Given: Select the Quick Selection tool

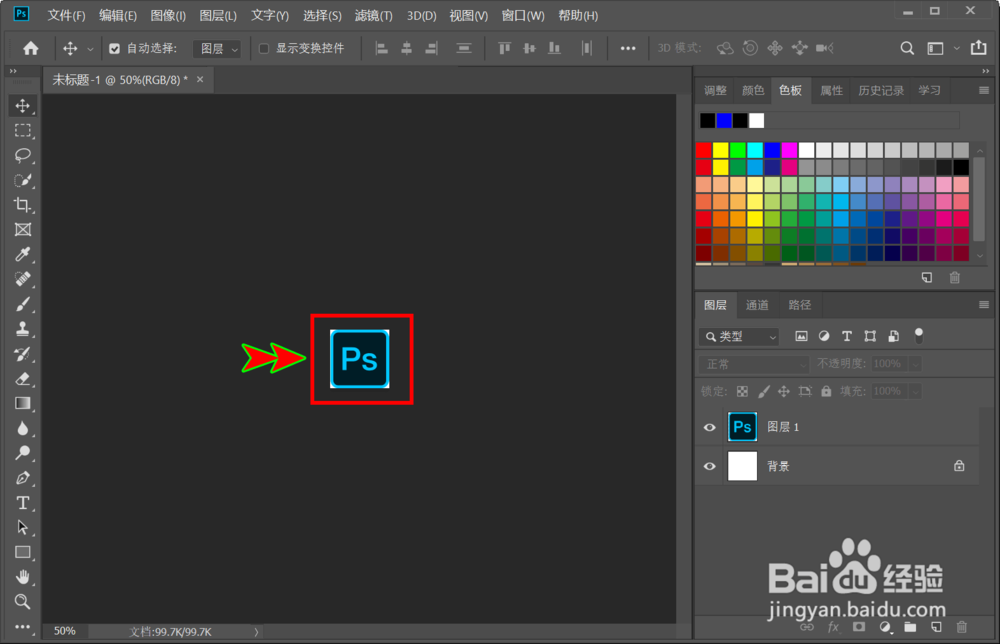Looking at the screenshot, I should point(23,180).
